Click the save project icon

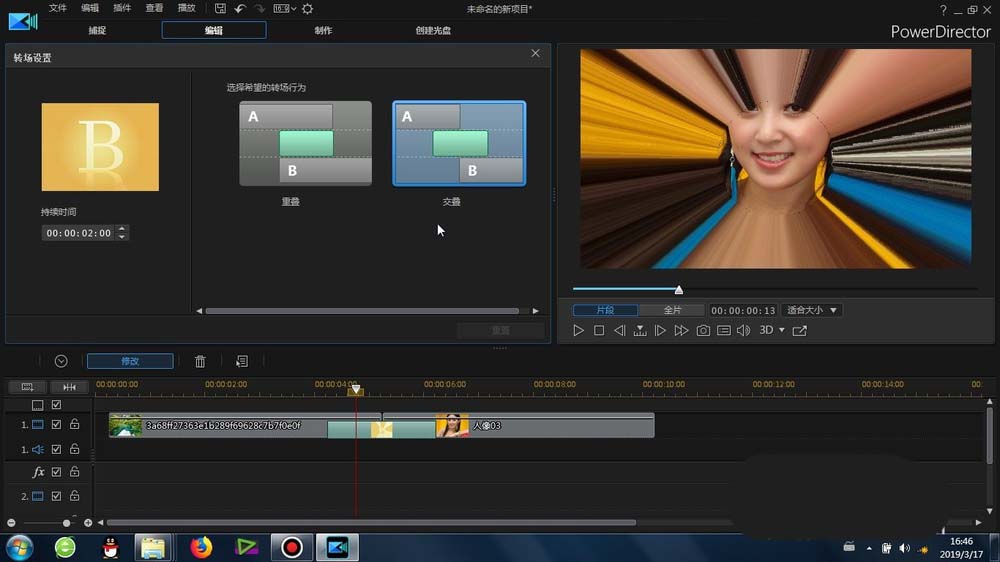coord(220,8)
